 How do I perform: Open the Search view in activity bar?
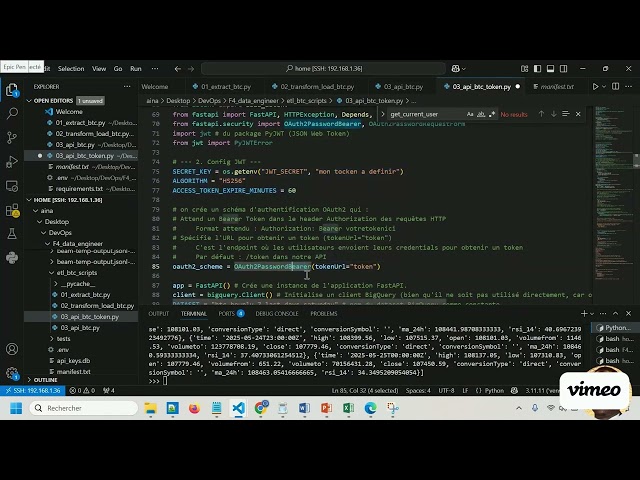point(12,113)
